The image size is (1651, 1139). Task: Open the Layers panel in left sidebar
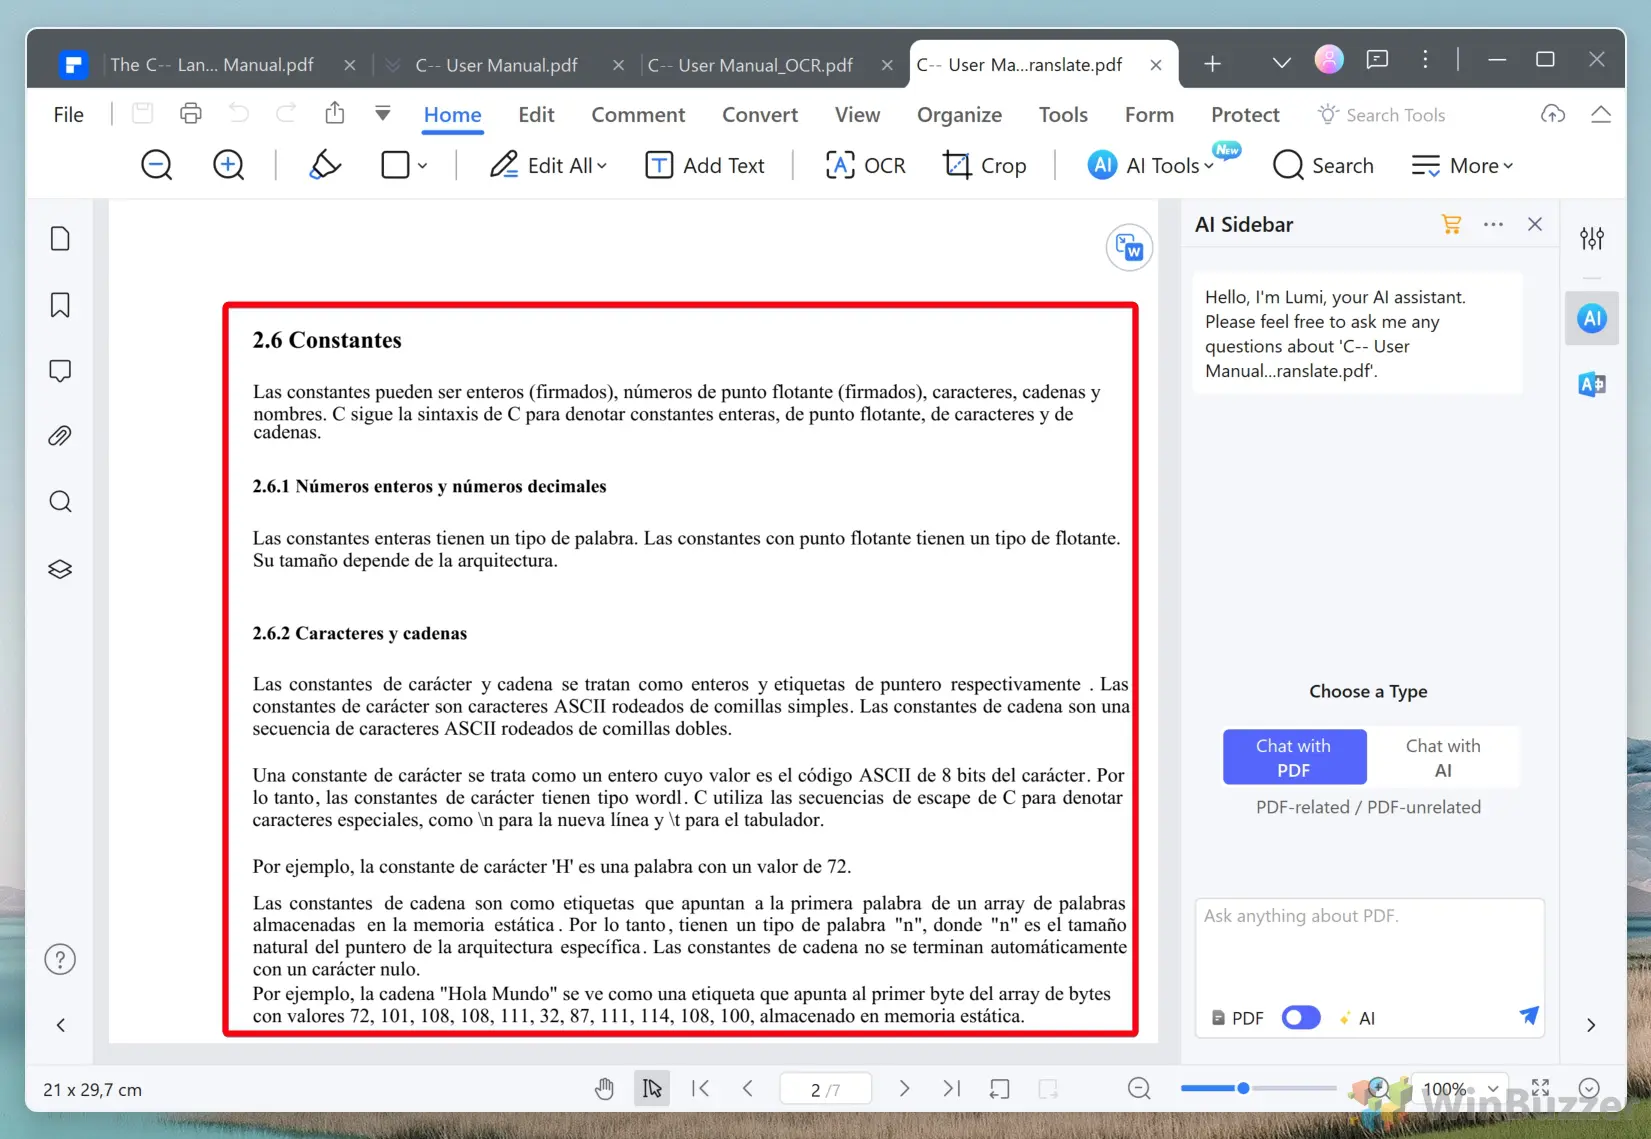click(x=60, y=569)
